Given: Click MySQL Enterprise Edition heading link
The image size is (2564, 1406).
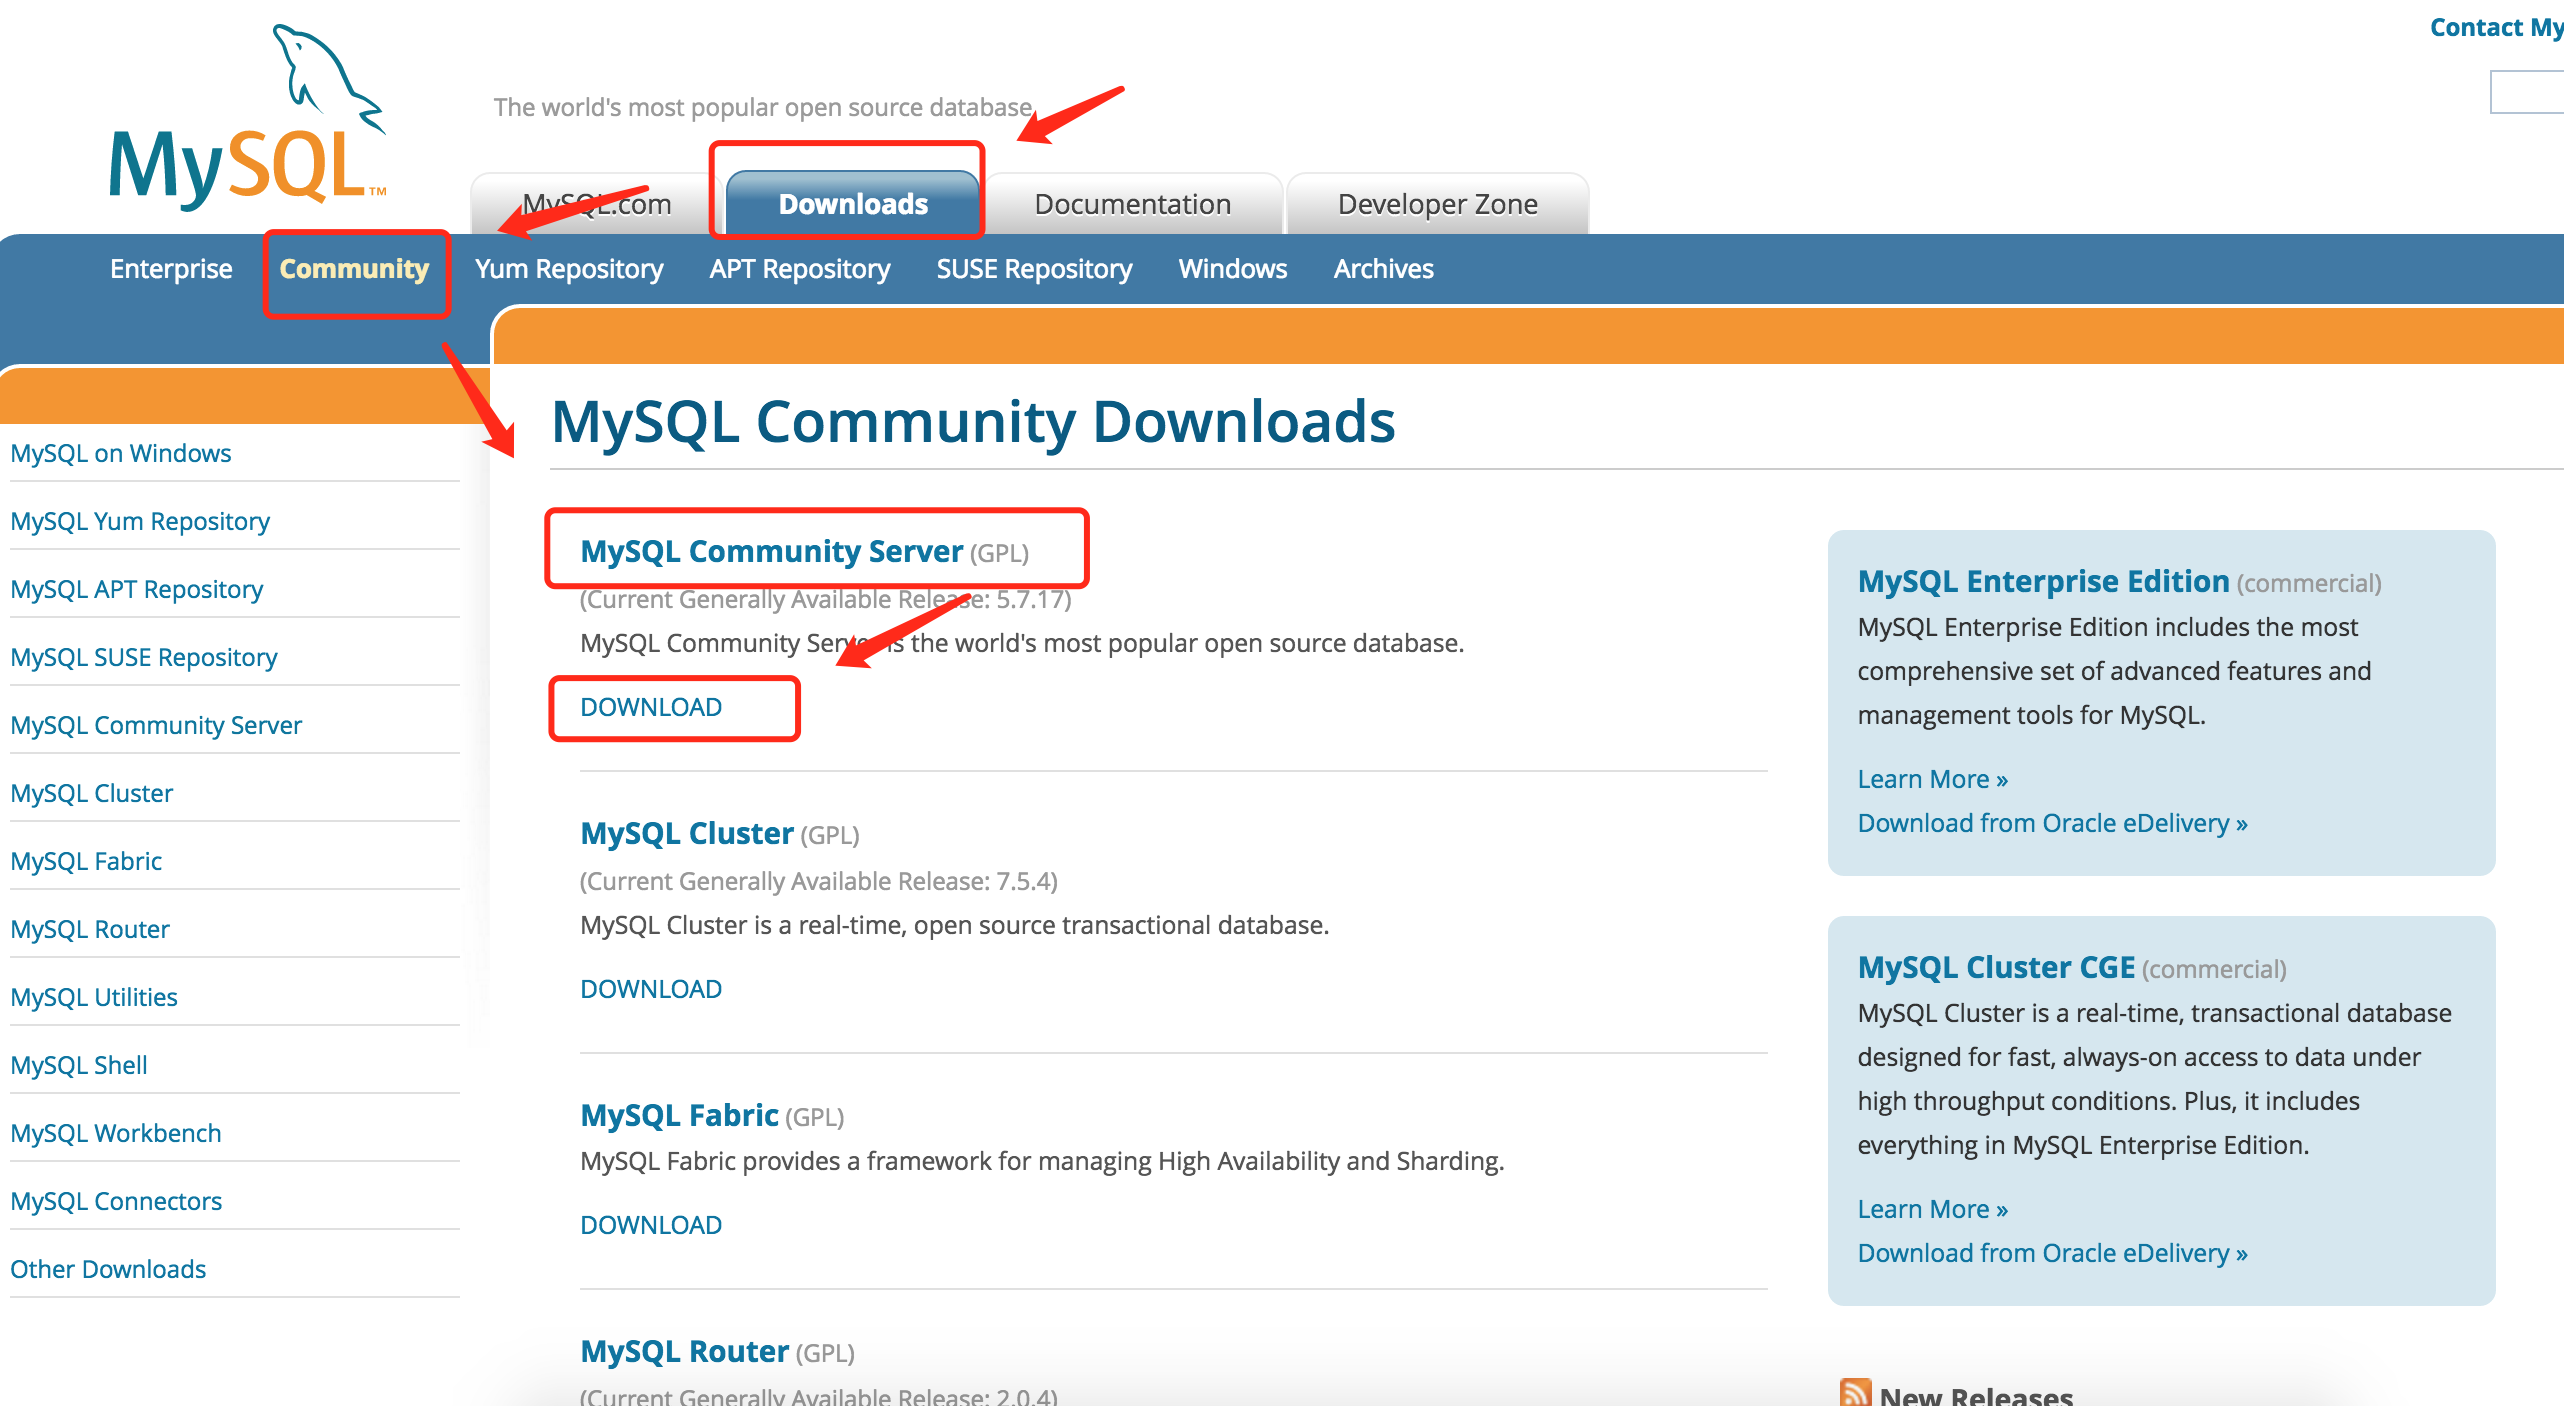Looking at the screenshot, I should [x=2043, y=581].
